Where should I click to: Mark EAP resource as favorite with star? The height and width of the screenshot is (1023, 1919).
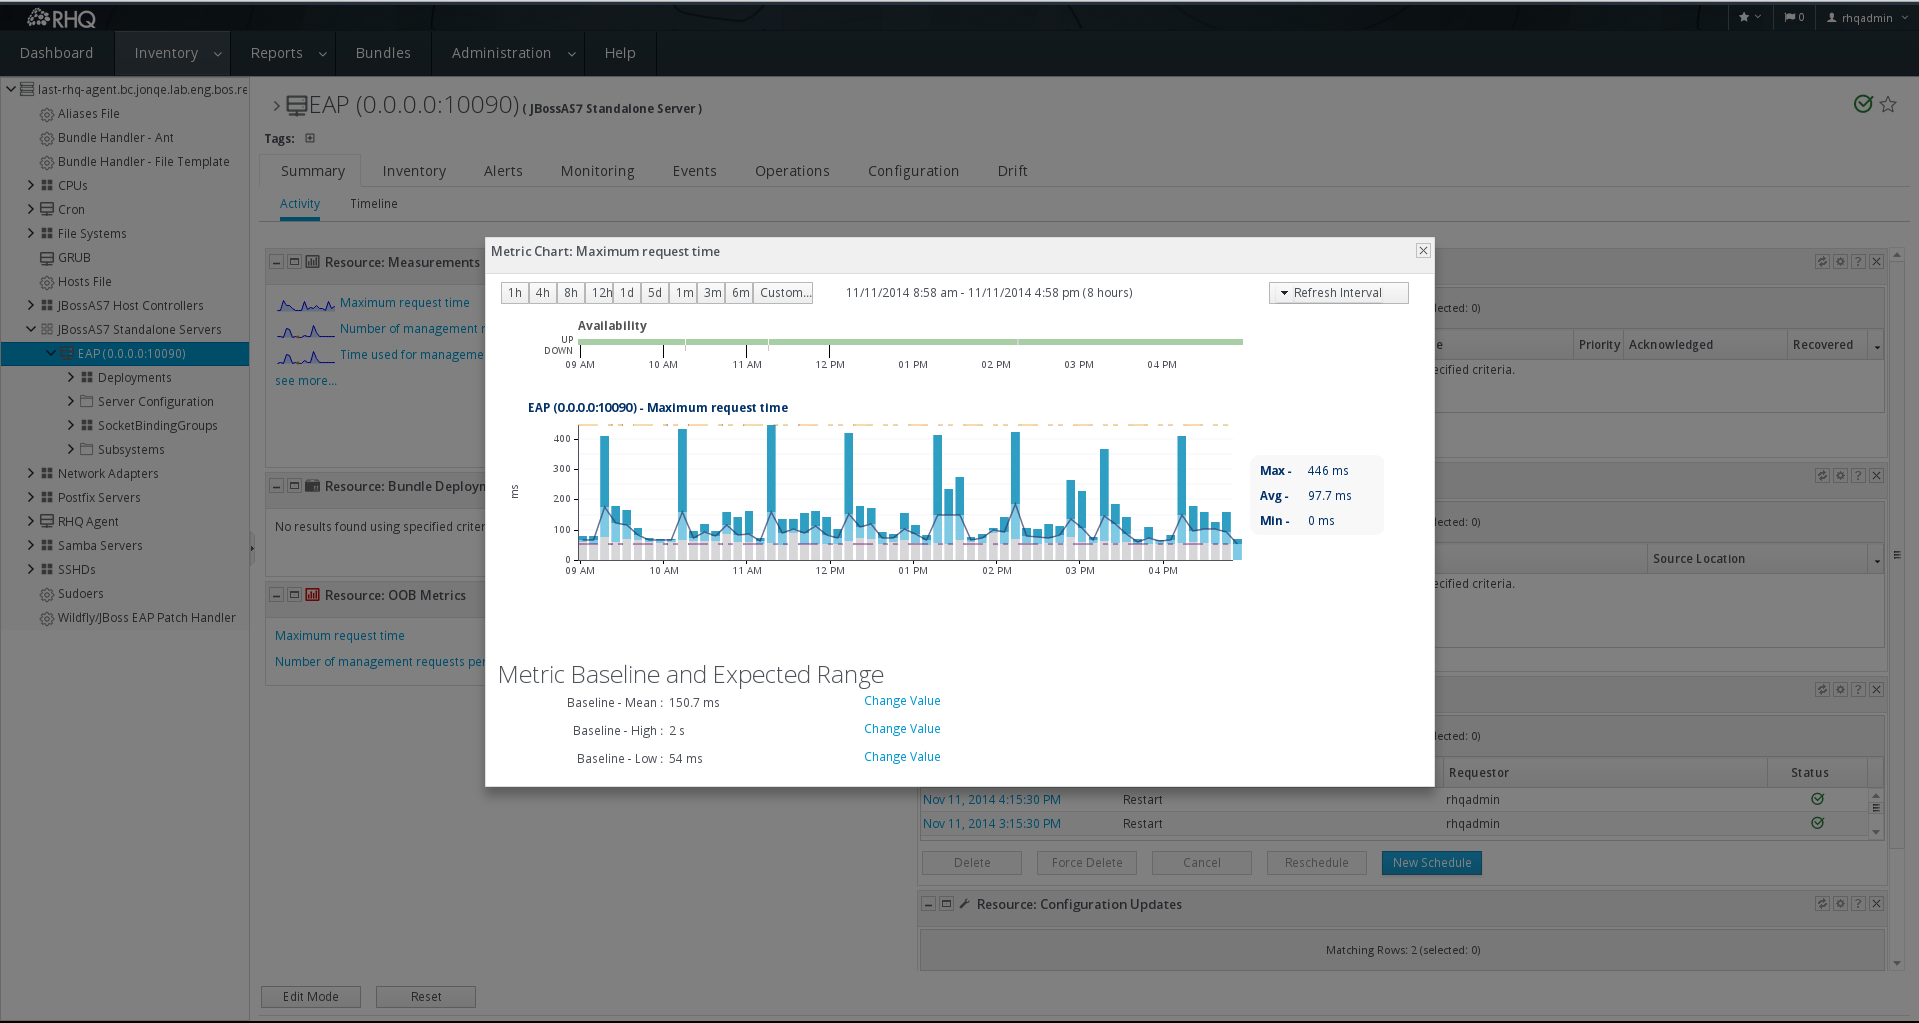[x=1888, y=104]
